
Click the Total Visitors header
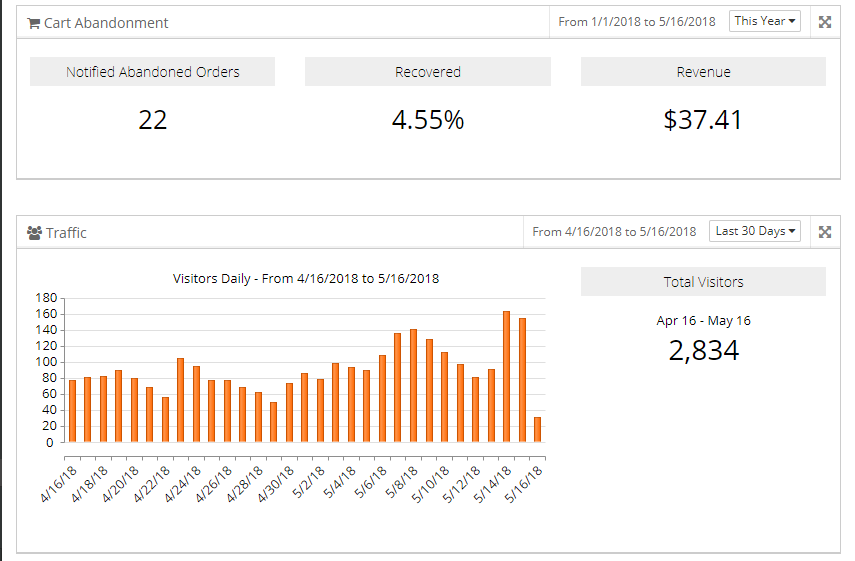click(703, 282)
